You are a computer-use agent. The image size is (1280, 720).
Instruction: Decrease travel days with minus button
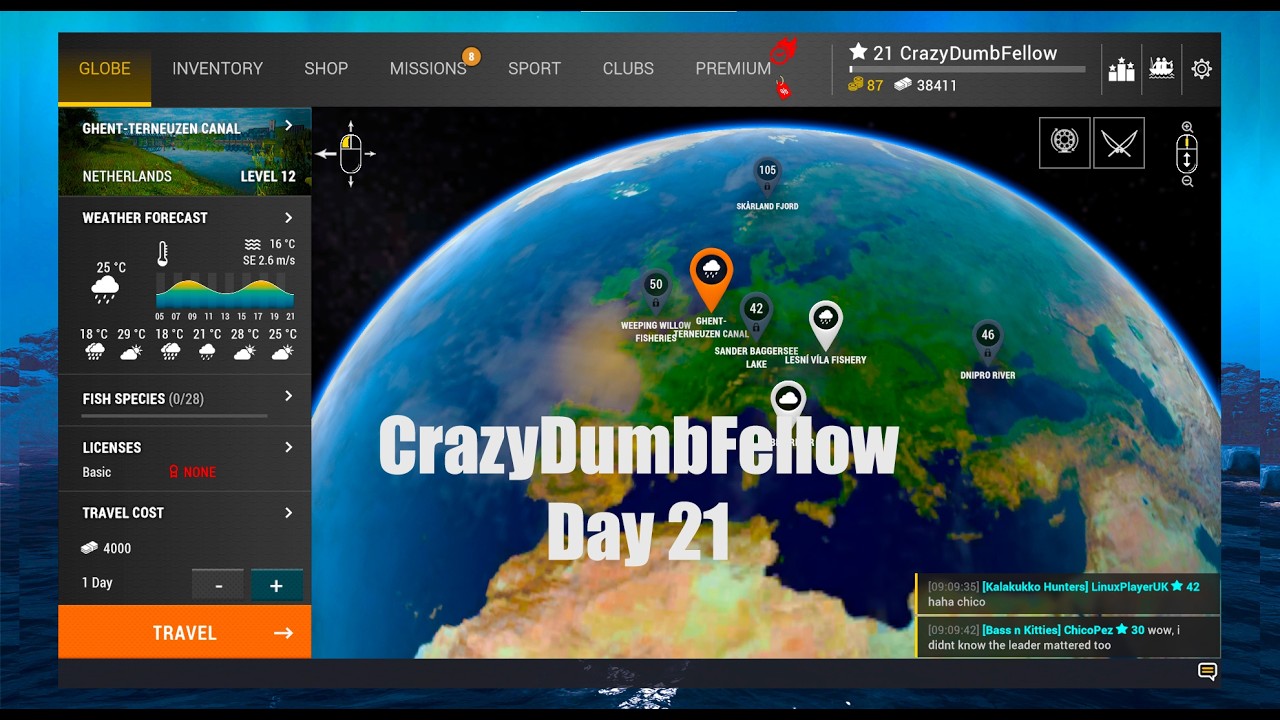[218, 586]
